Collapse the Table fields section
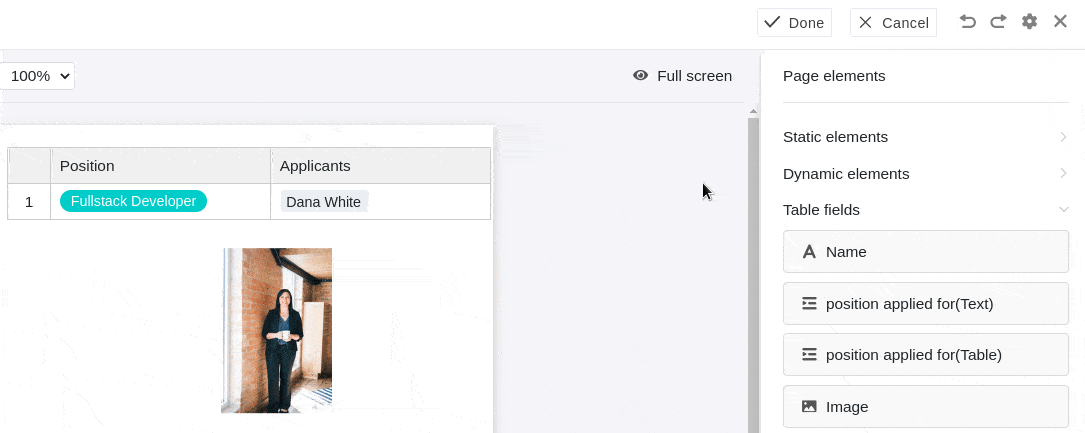1085x433 pixels. click(x=1063, y=210)
